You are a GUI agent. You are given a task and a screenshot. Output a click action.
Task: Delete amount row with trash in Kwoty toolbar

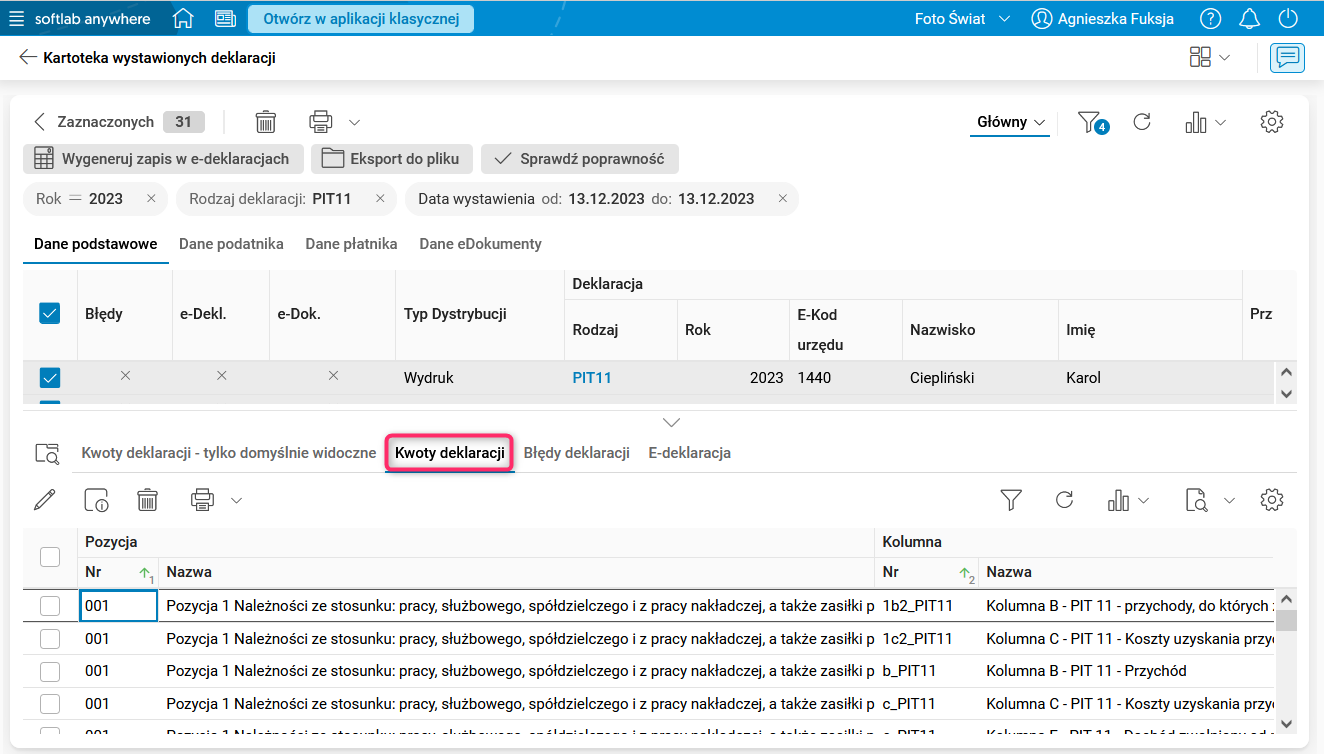(148, 500)
